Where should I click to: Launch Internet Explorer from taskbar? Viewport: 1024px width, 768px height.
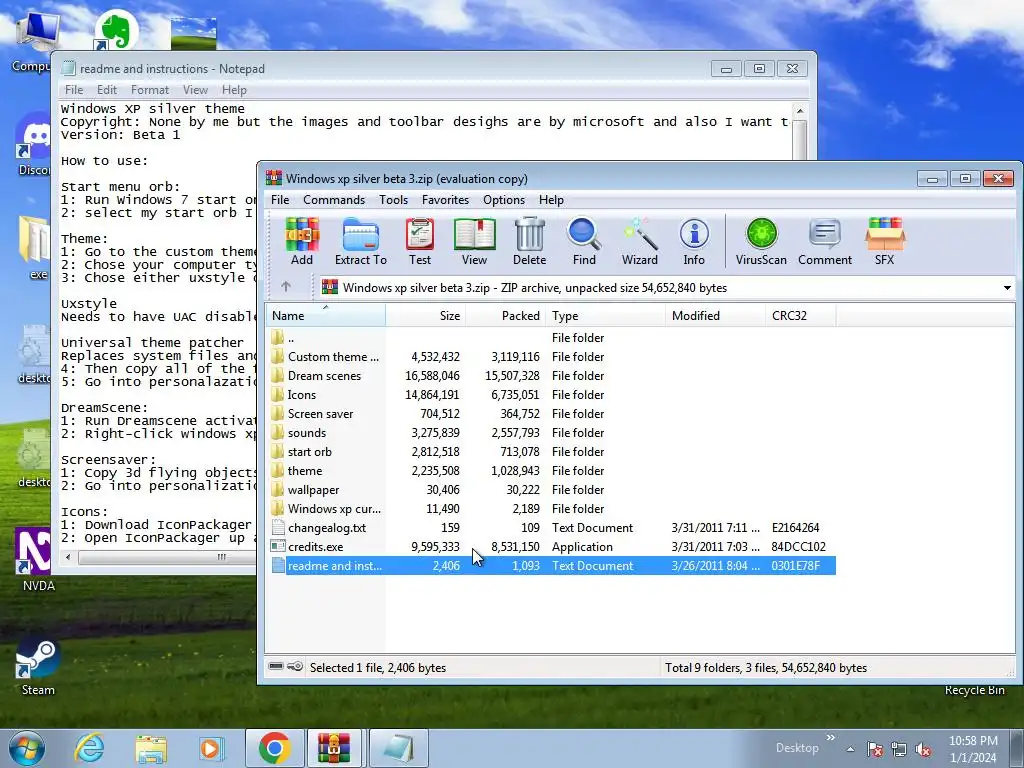[89, 748]
